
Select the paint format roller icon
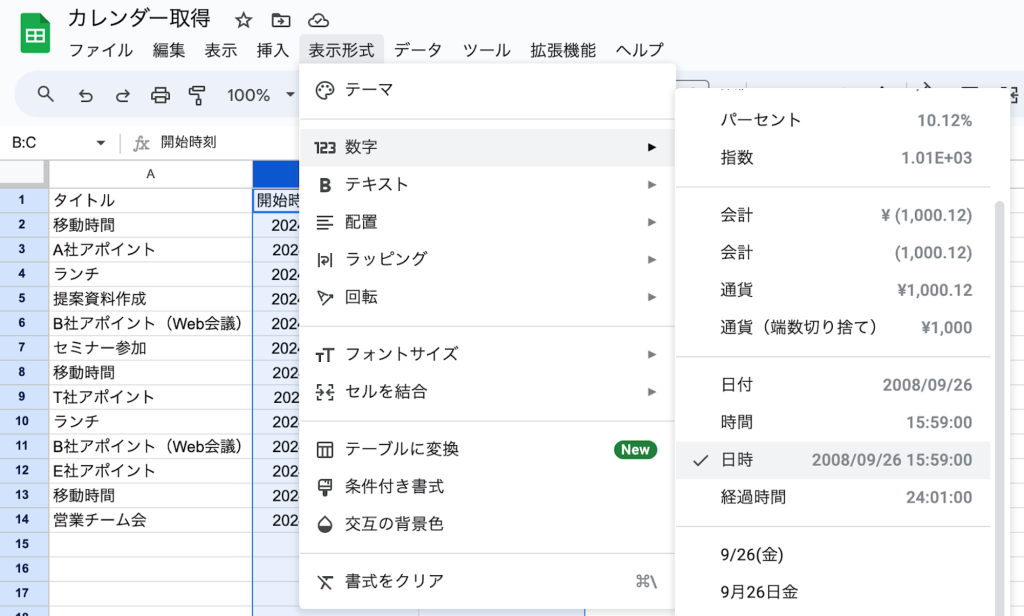pyautogui.click(x=197, y=95)
